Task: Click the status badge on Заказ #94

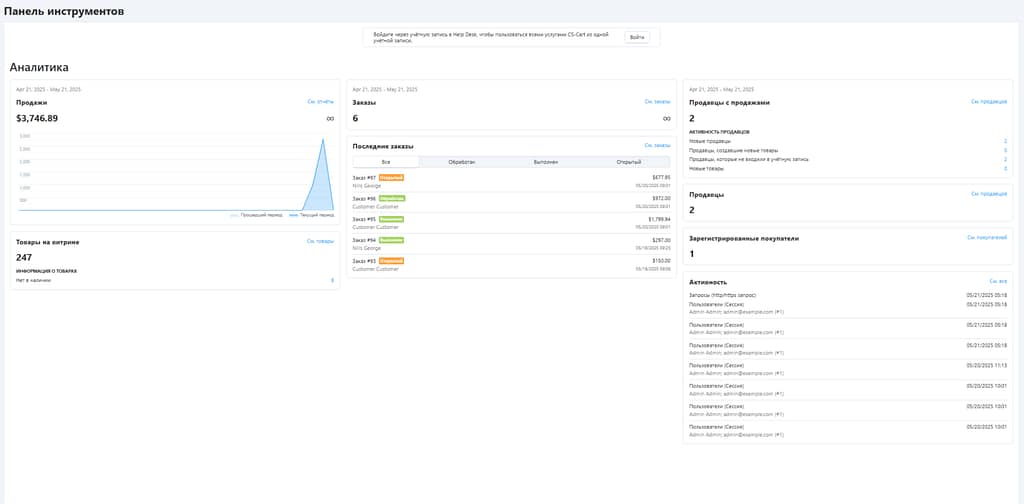Action: (x=392, y=240)
